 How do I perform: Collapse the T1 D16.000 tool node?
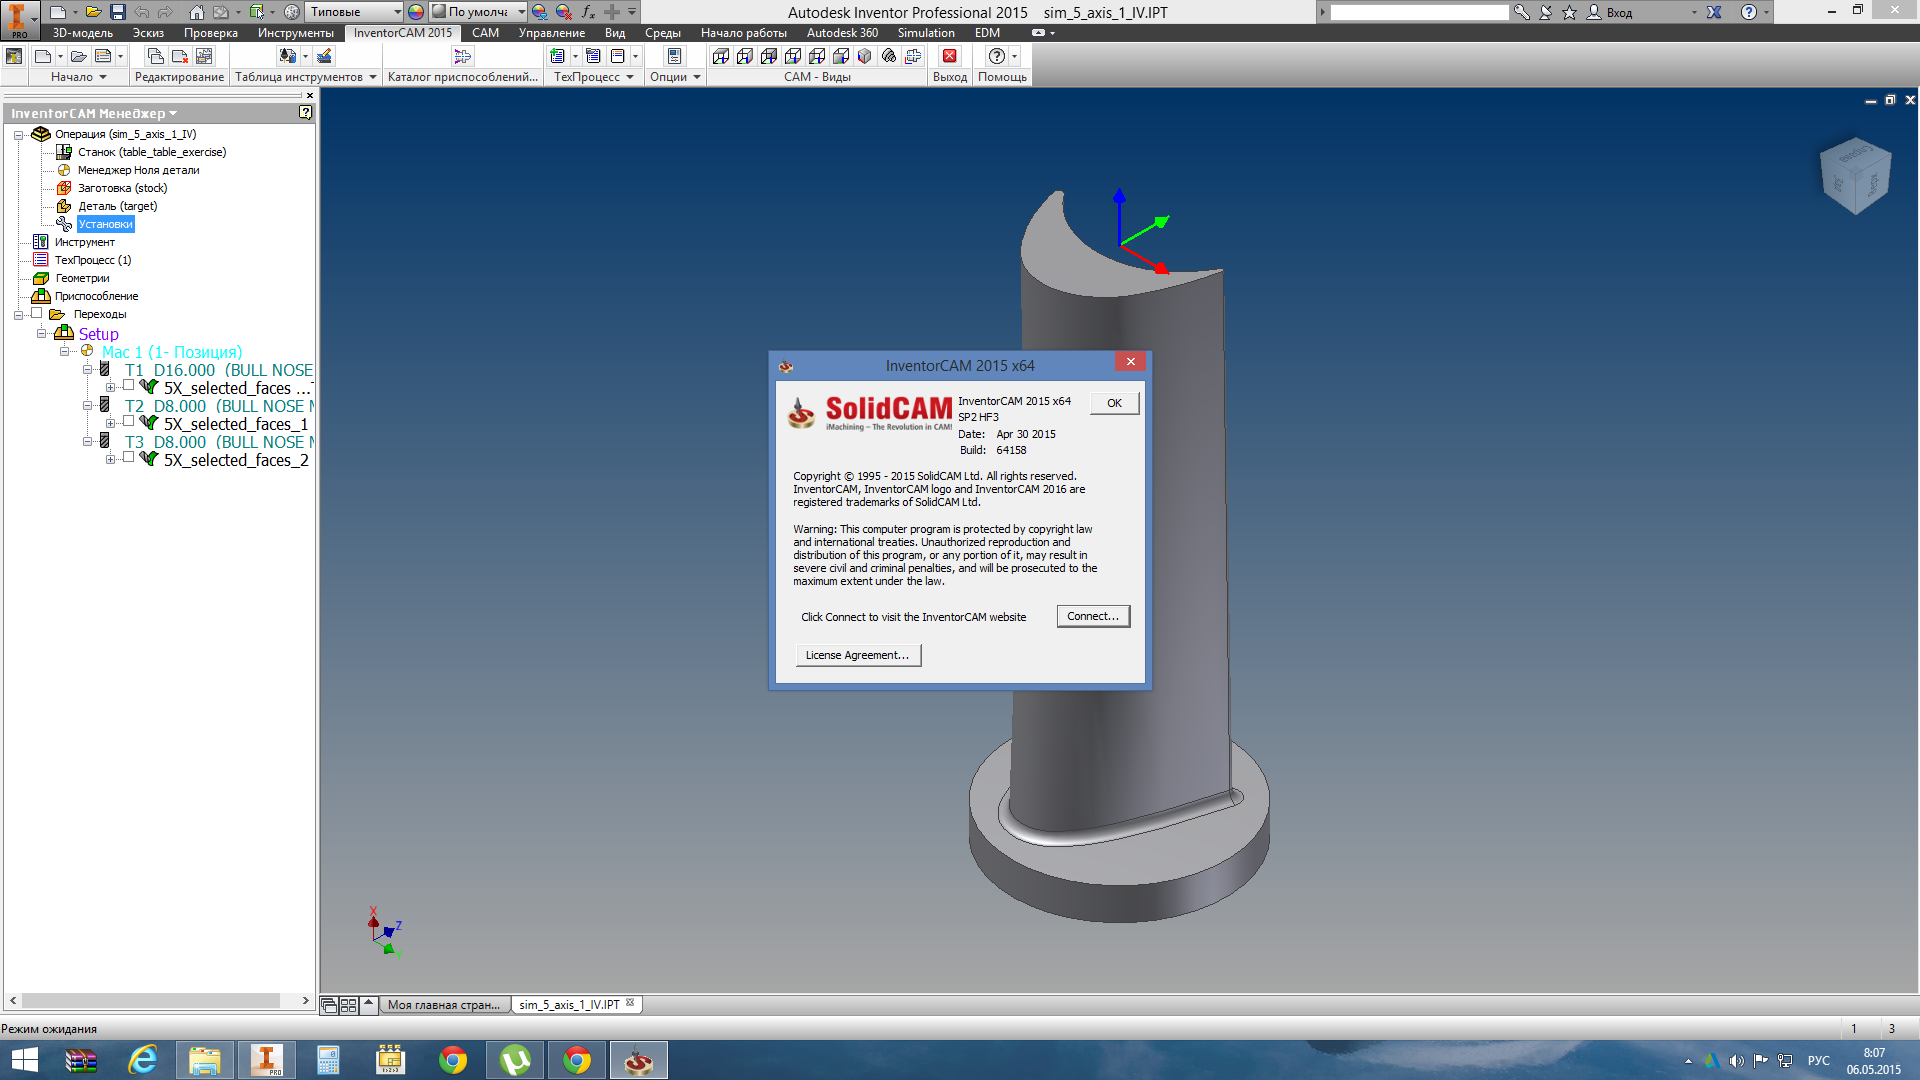(x=87, y=370)
